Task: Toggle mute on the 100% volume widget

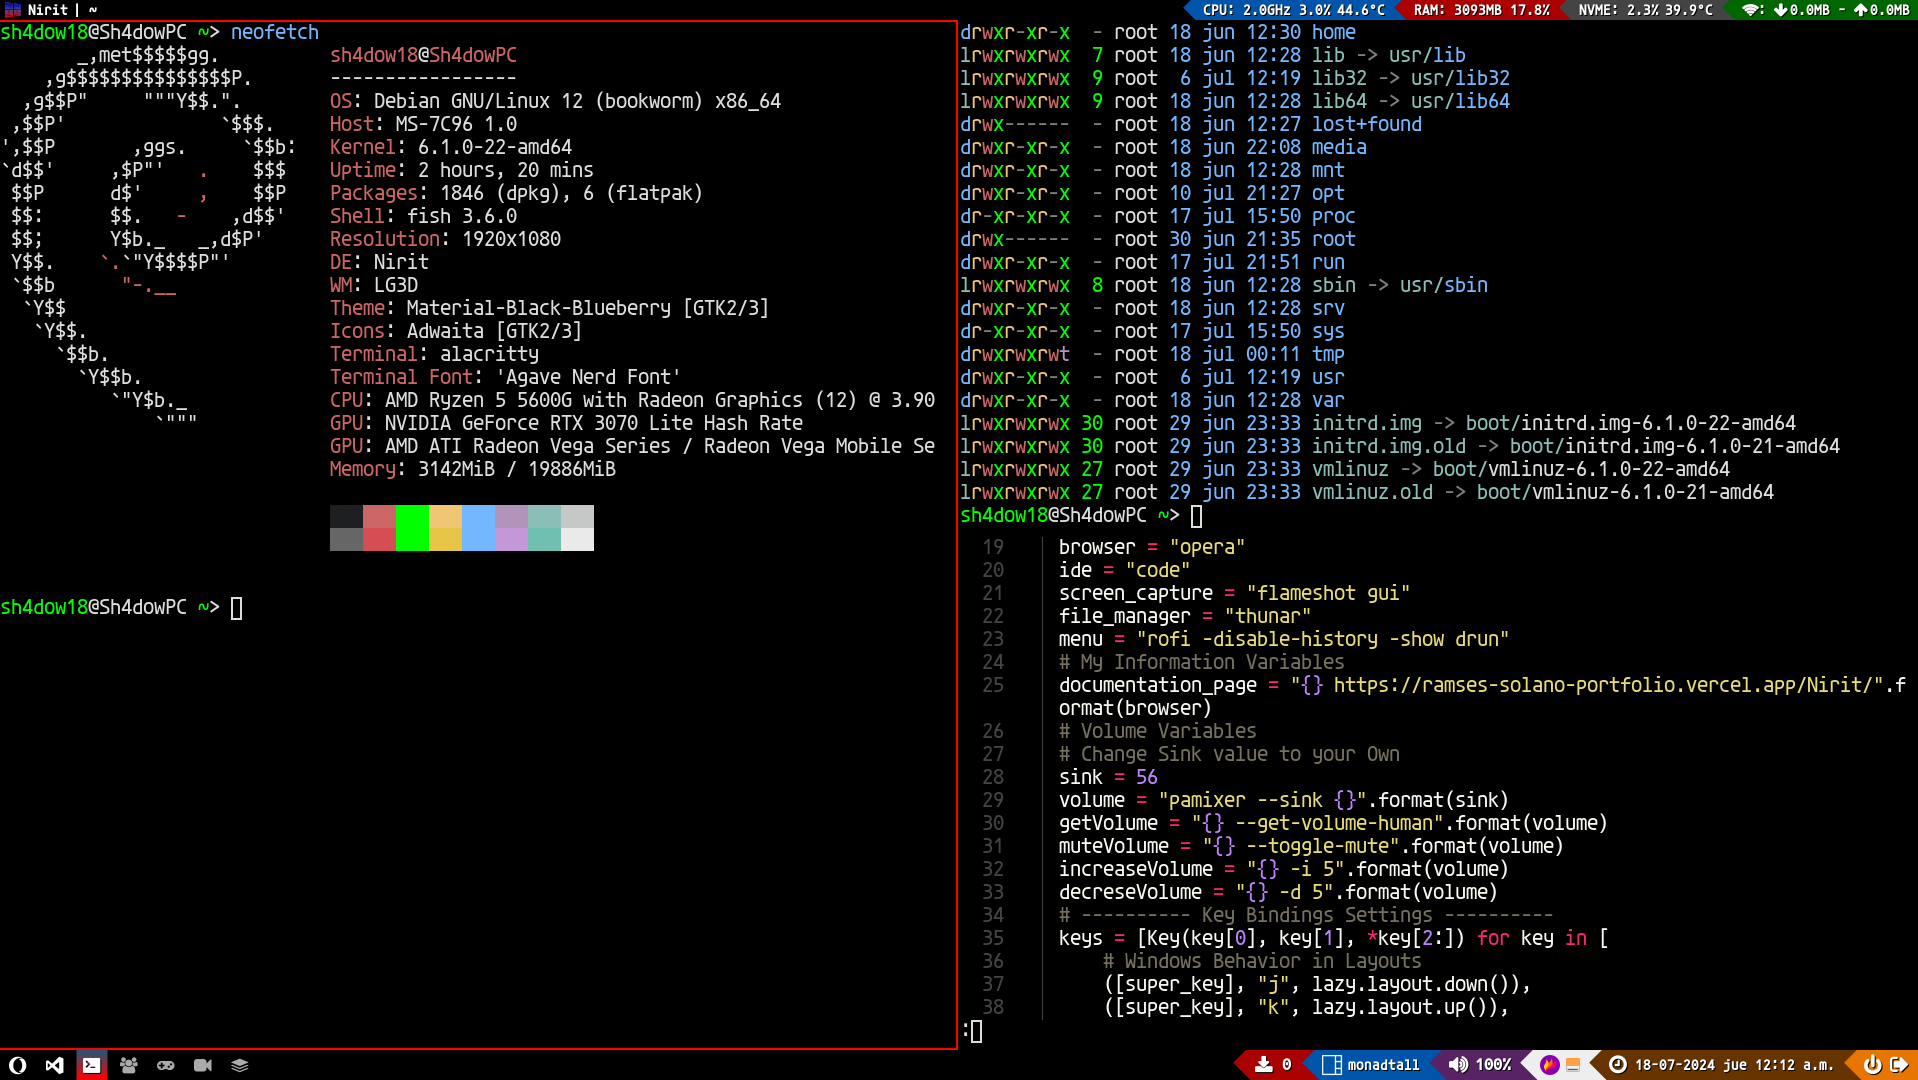Action: click(x=1479, y=1065)
